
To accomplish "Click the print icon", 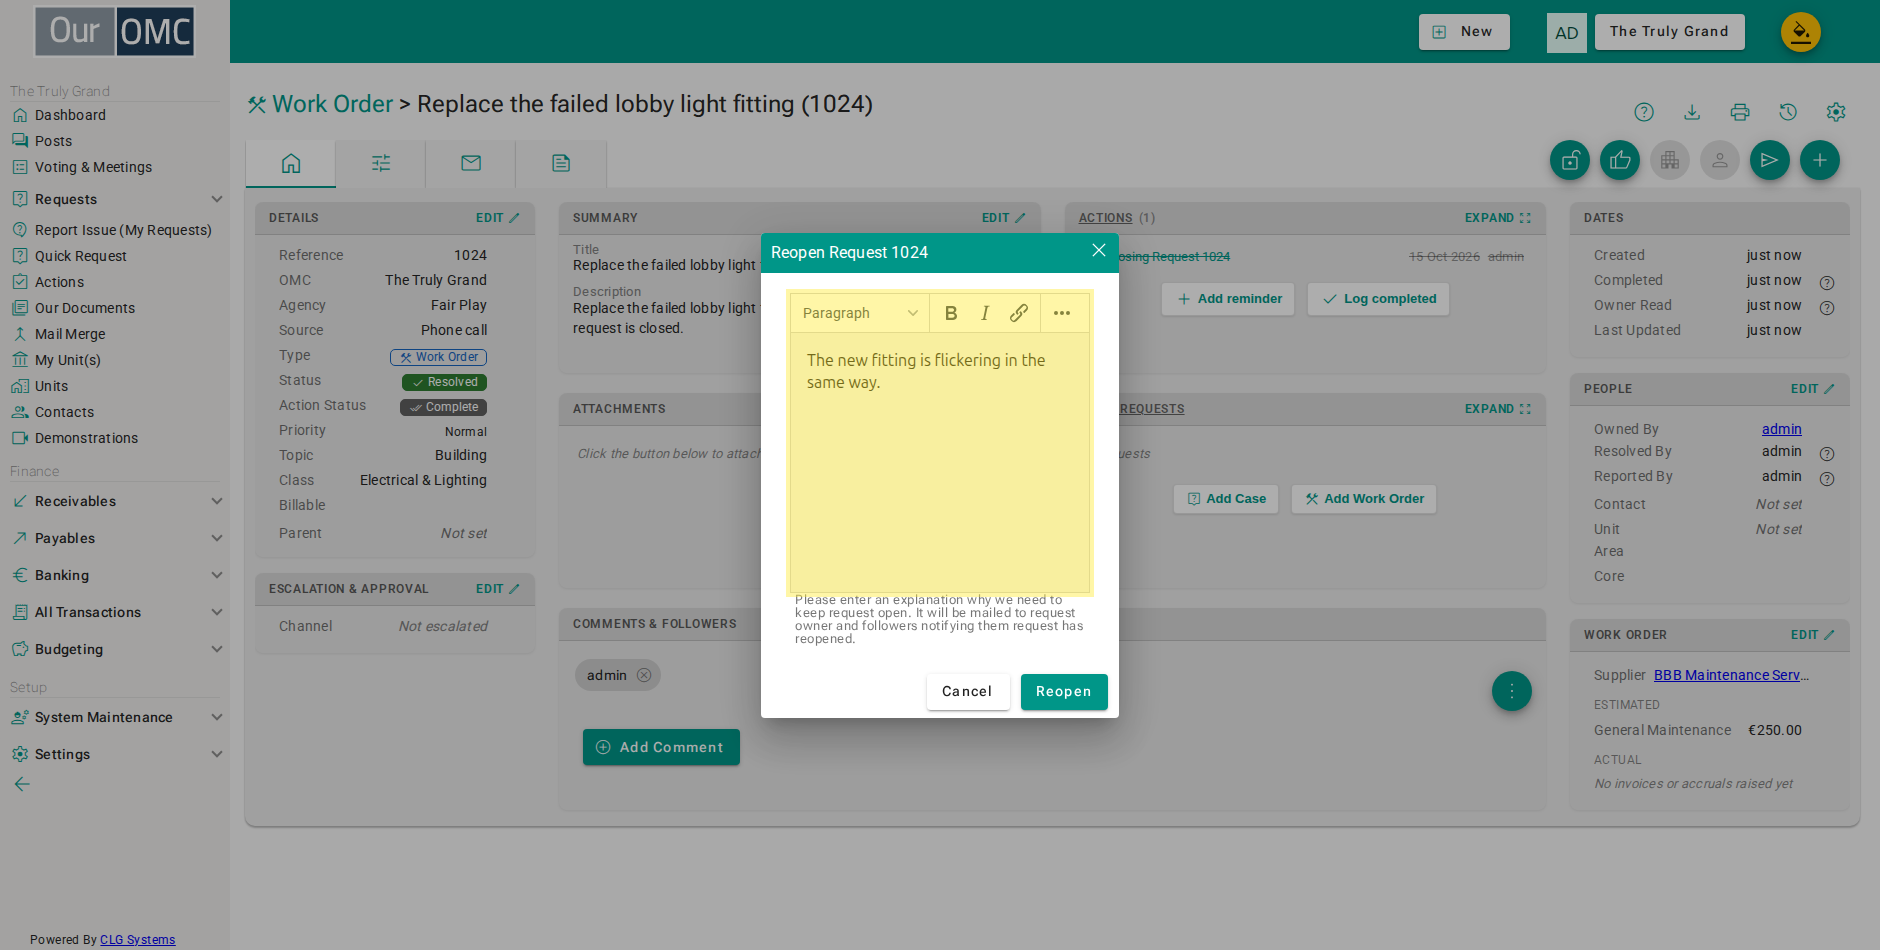I will [x=1740, y=112].
